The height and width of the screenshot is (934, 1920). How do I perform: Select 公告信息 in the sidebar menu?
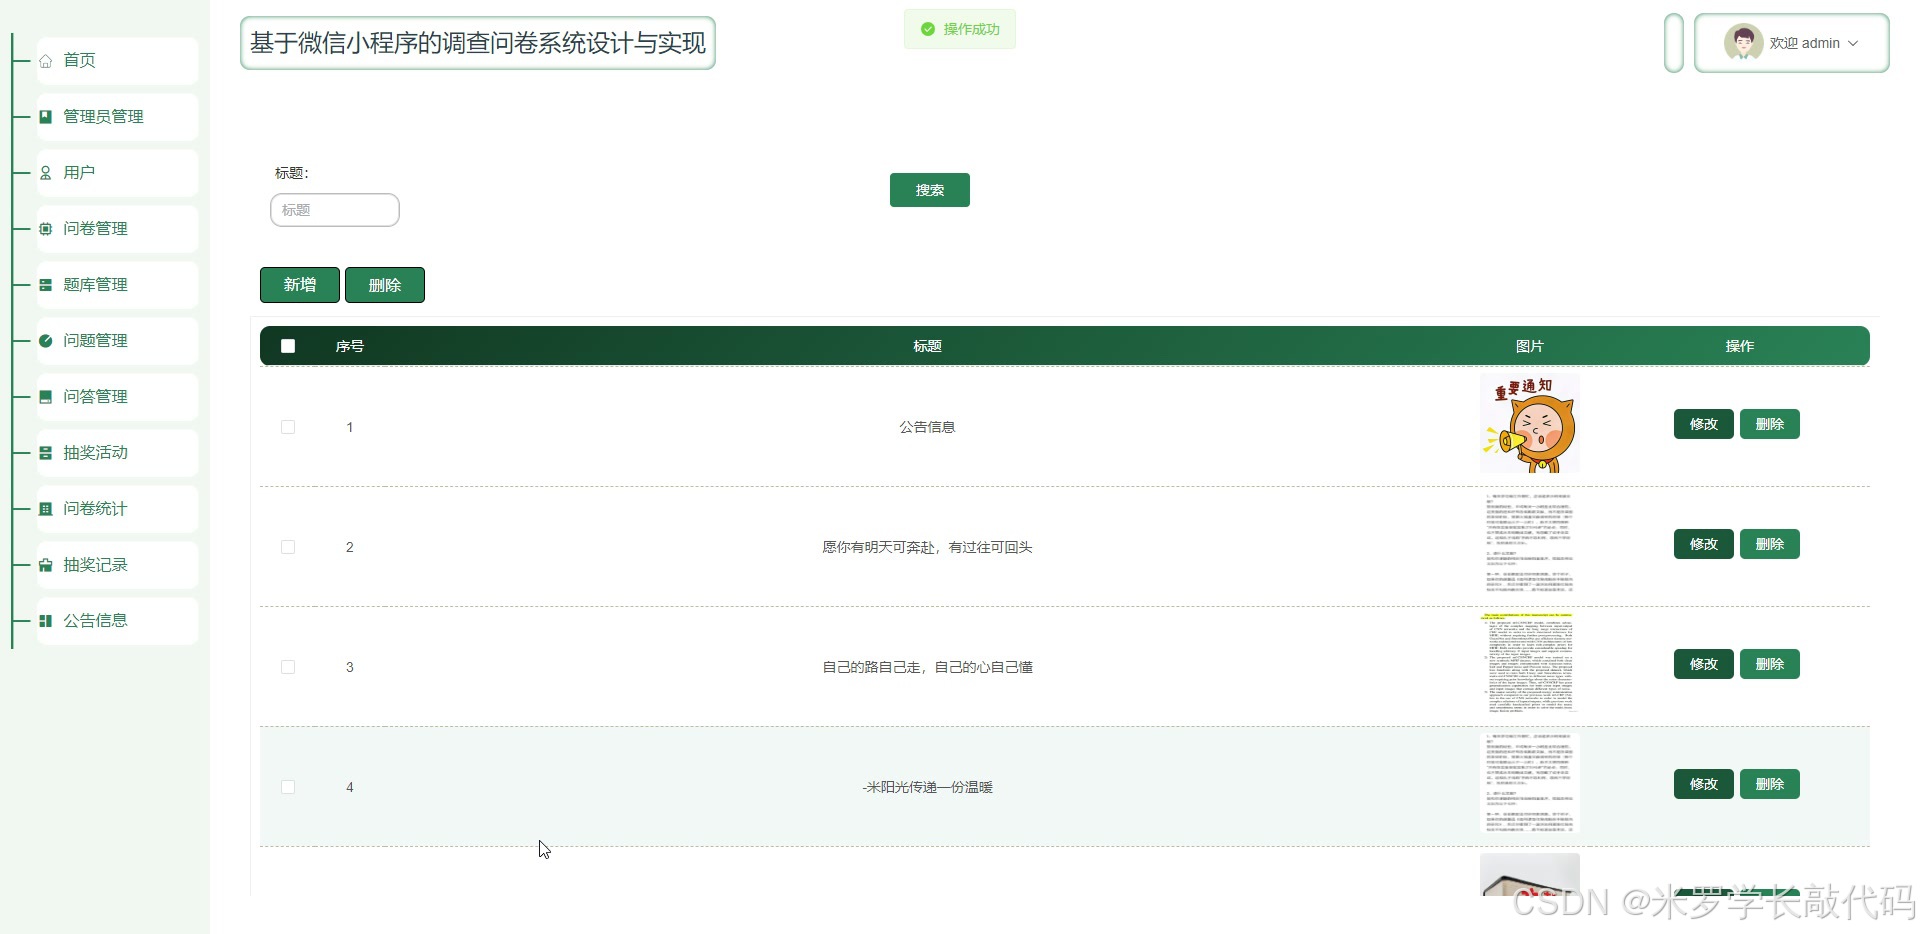coord(118,620)
